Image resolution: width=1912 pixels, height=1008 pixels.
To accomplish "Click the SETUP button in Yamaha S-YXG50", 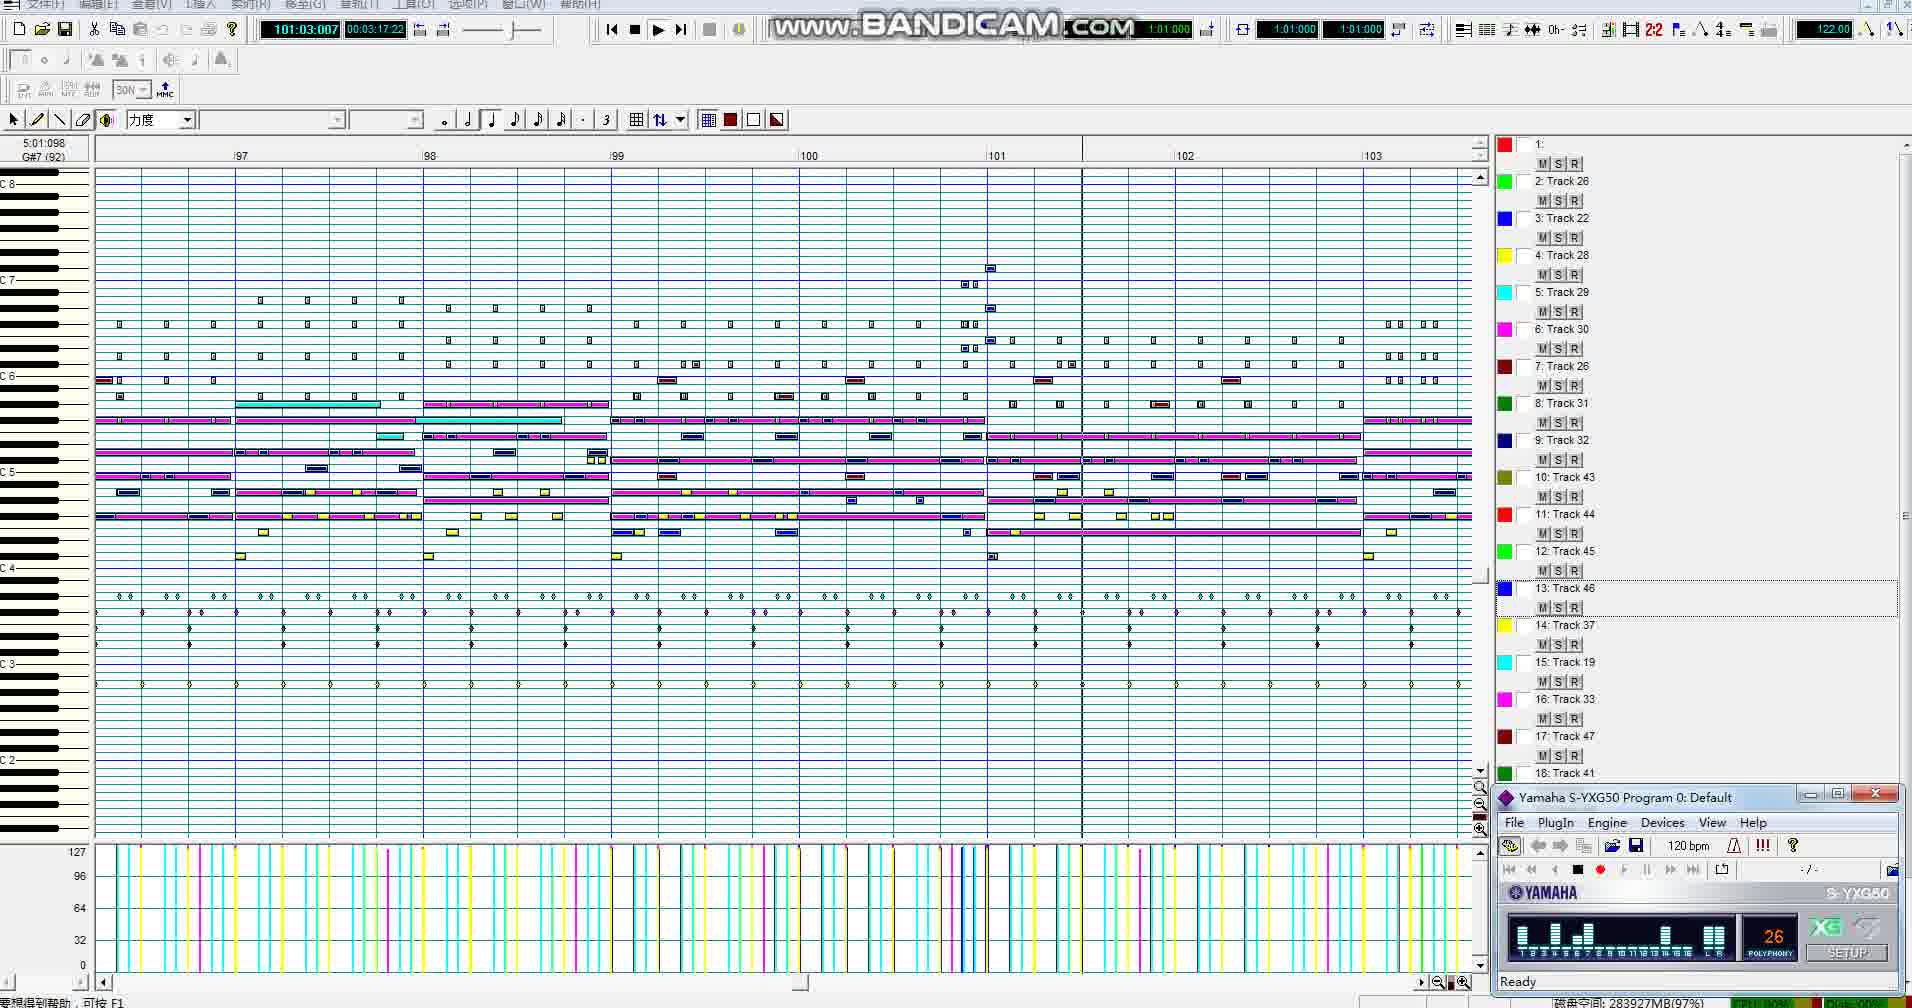I will [1847, 953].
